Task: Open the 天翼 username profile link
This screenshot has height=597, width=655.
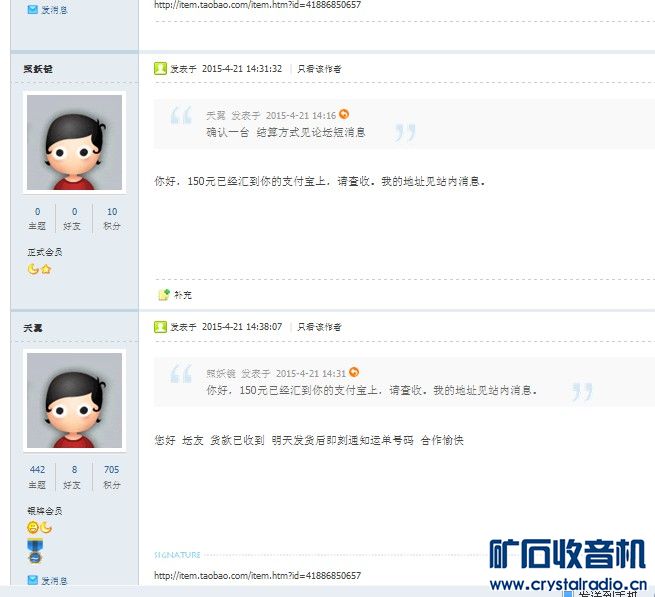Action: (x=33, y=328)
